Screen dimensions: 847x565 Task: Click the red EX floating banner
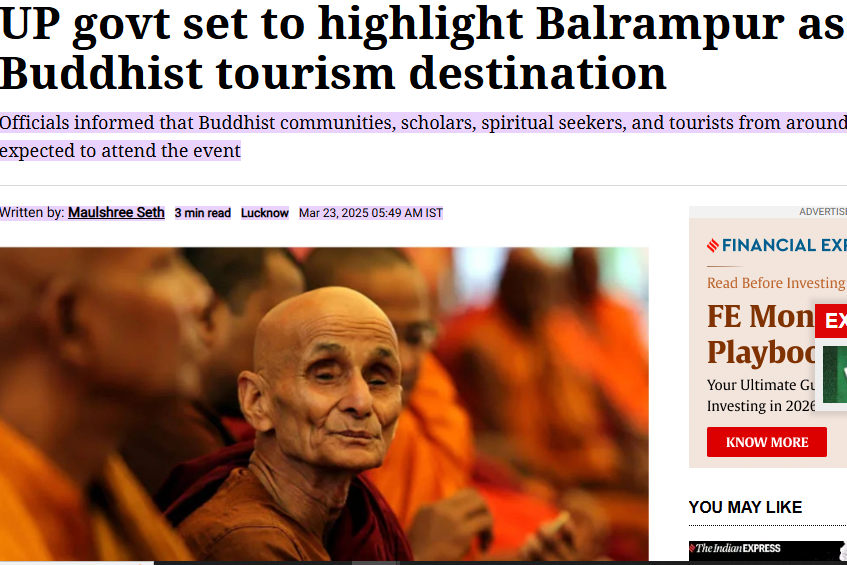831,321
